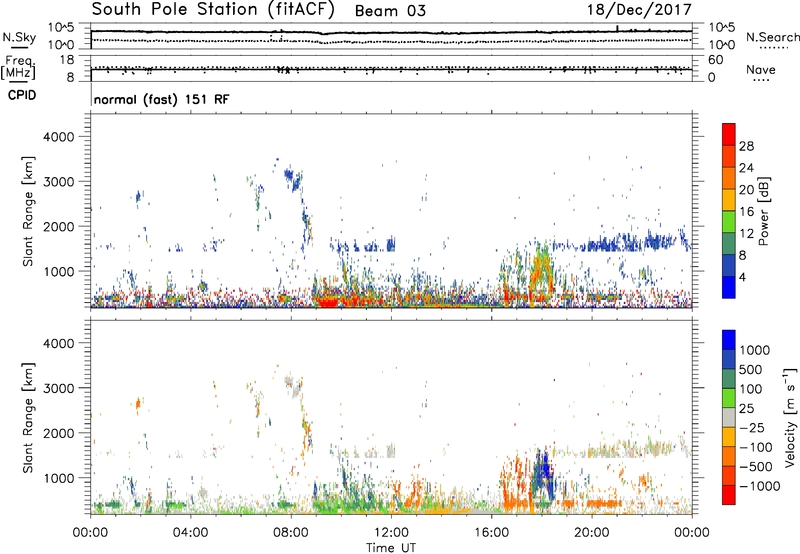Click the -500 tick on Velocity colorbar
Image resolution: width=800 pixels, height=554 pixels.
tap(756, 467)
